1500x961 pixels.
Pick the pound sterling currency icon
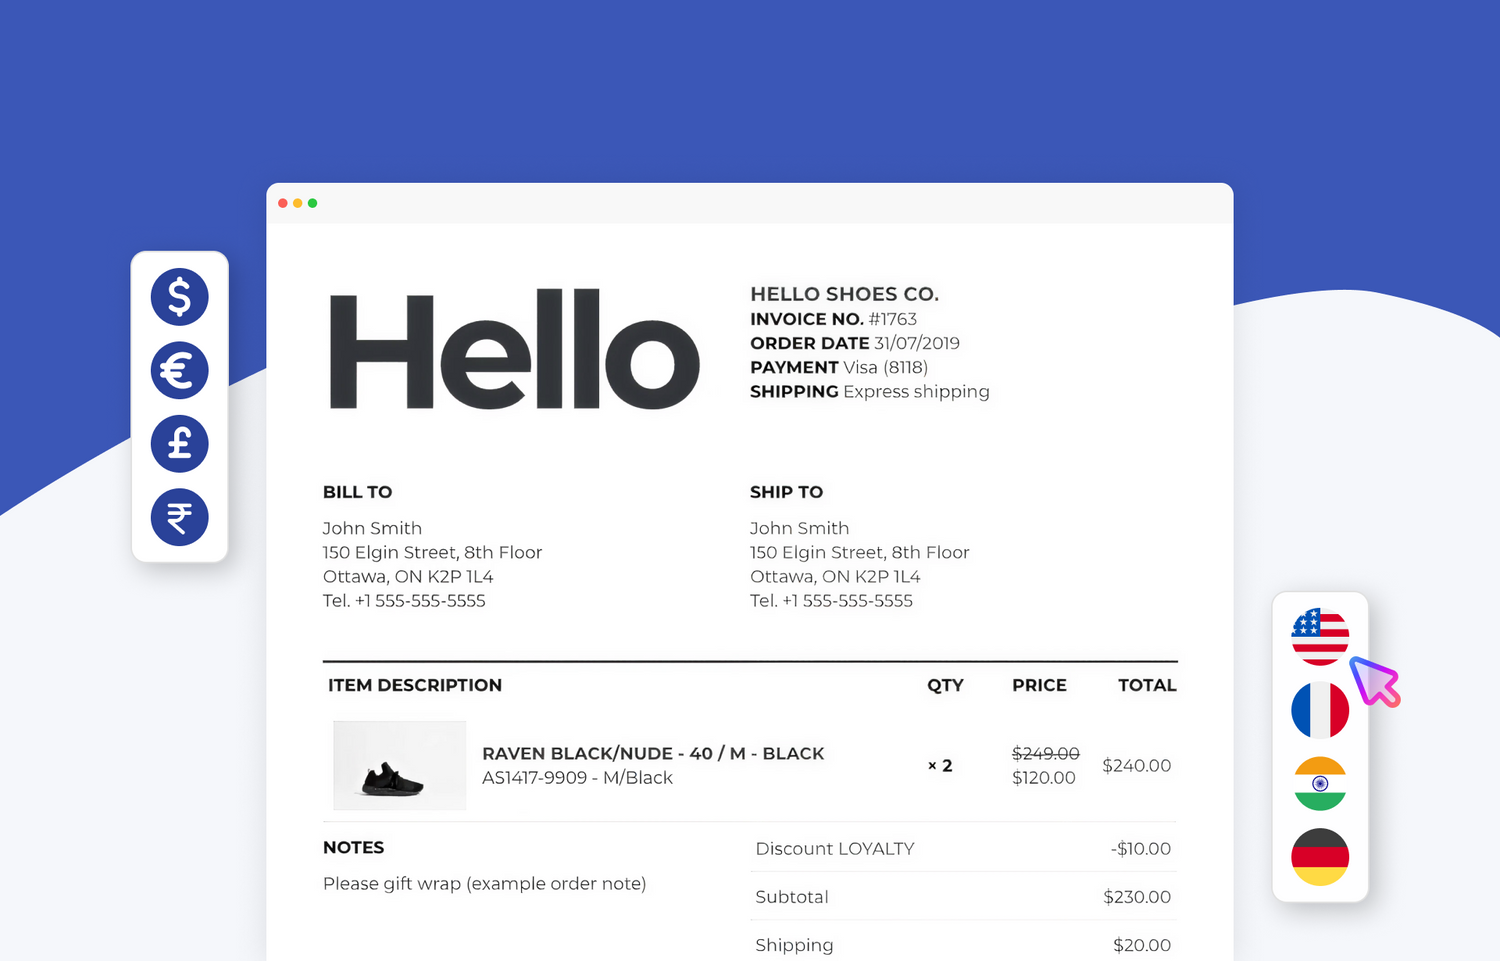click(x=180, y=444)
